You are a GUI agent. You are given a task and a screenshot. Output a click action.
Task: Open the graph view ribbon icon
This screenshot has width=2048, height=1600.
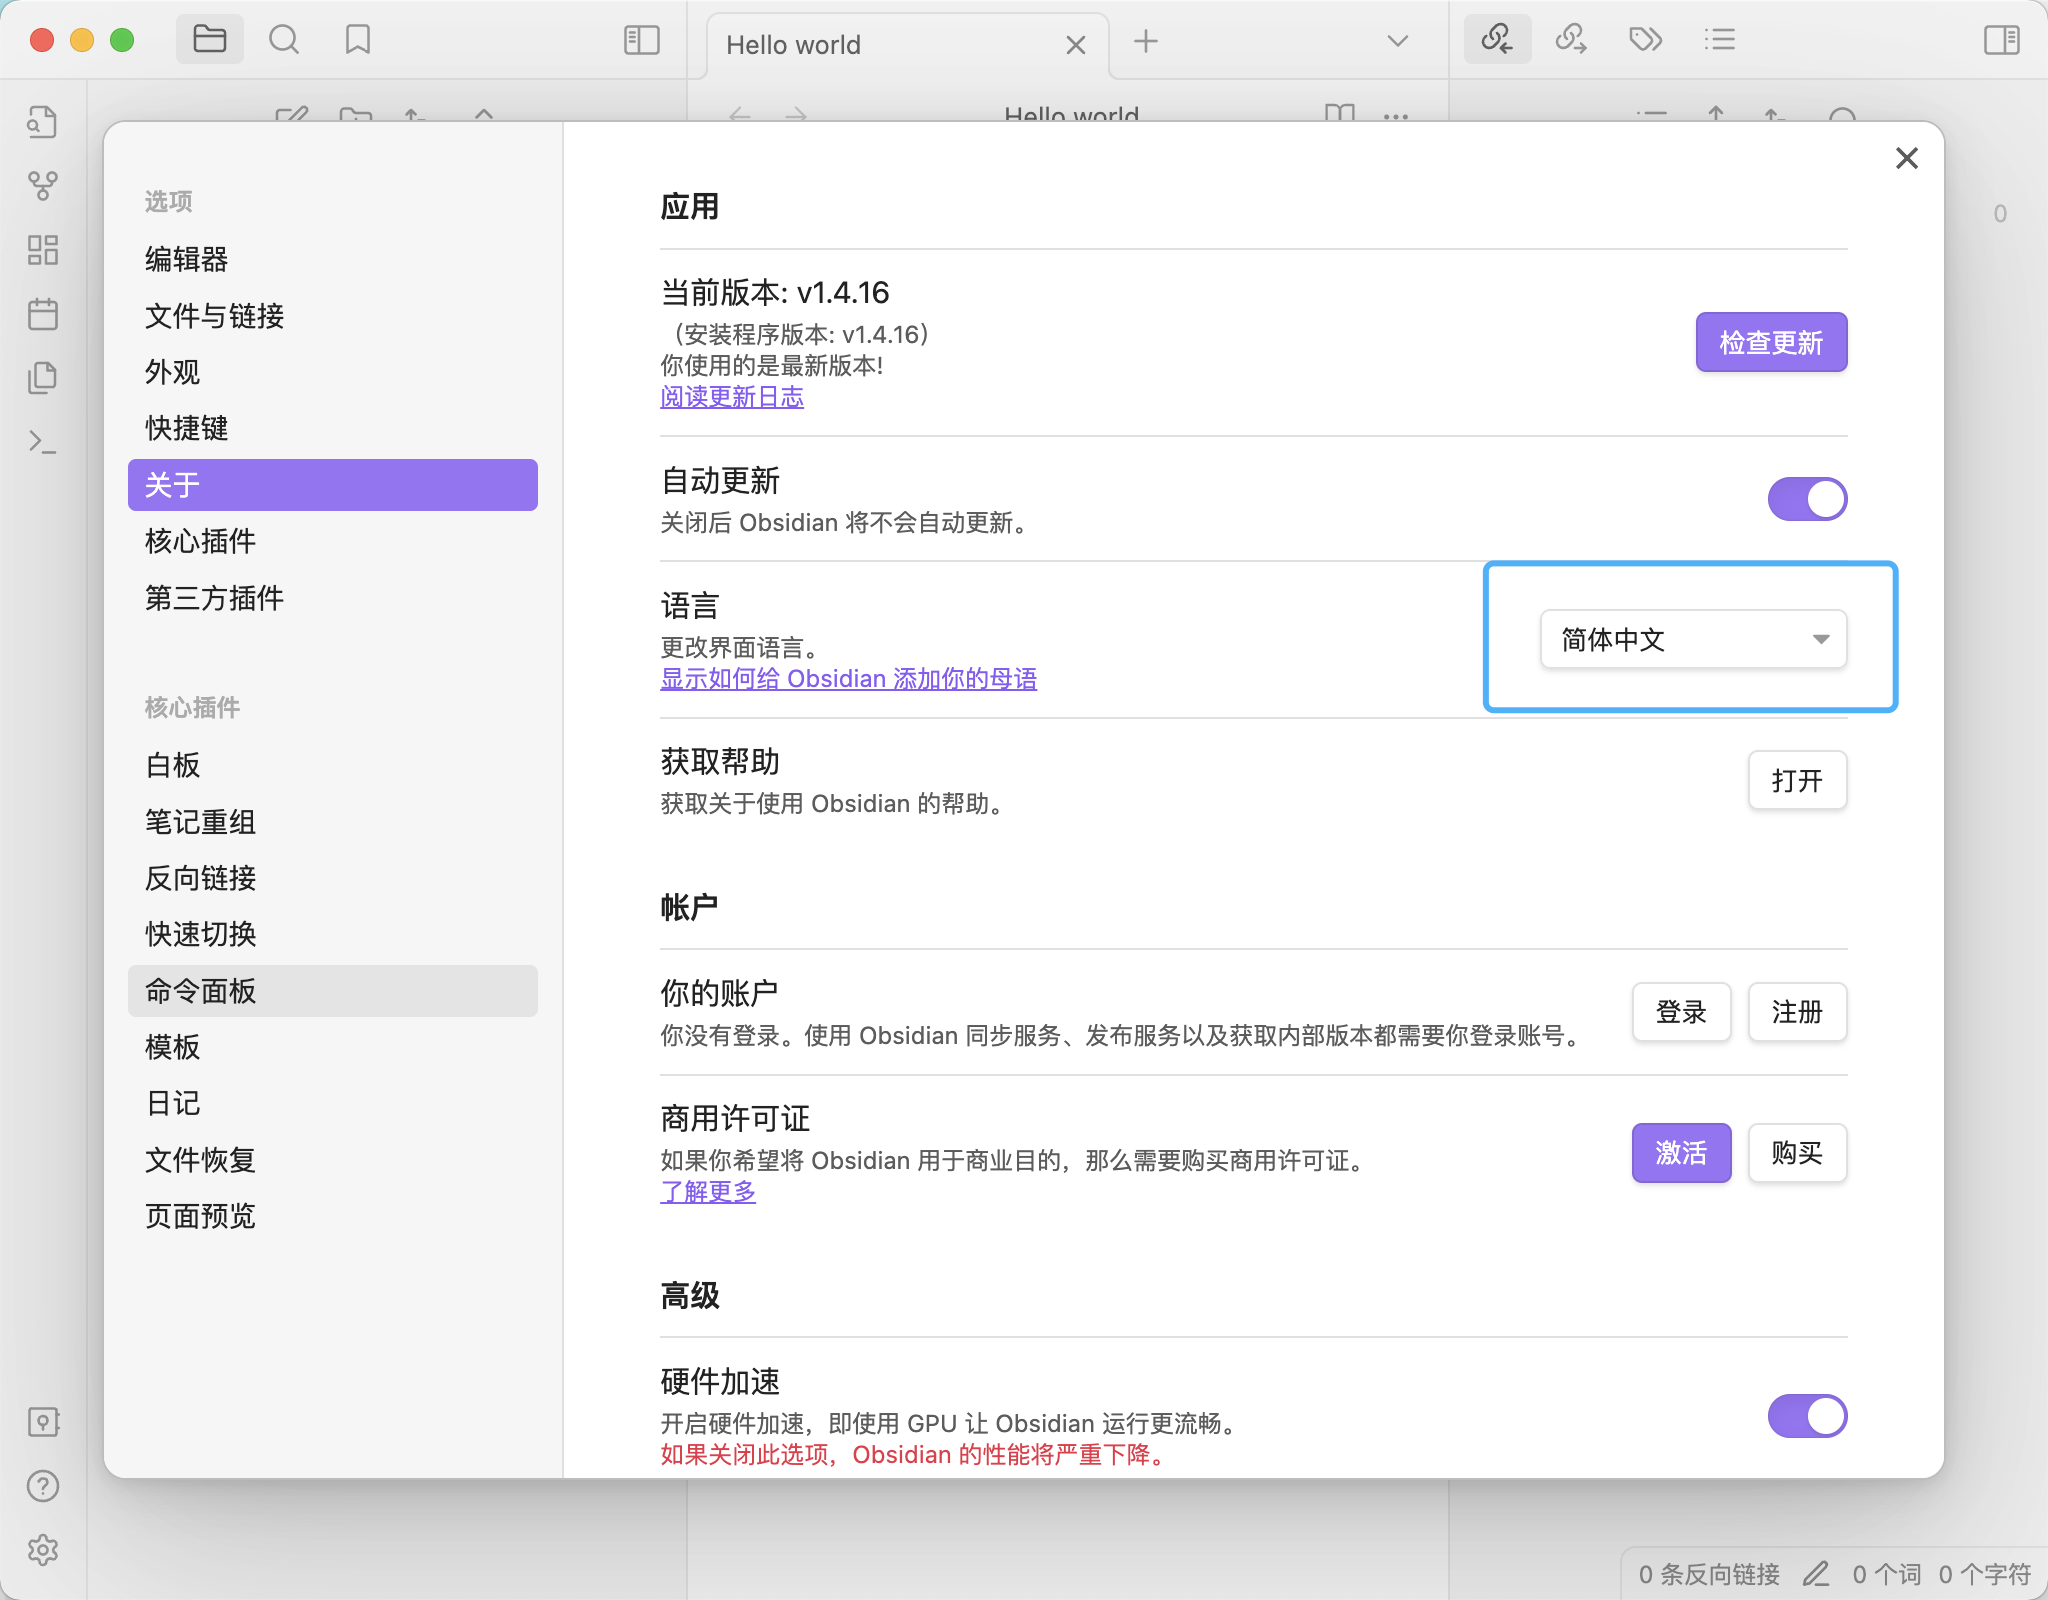(x=42, y=185)
